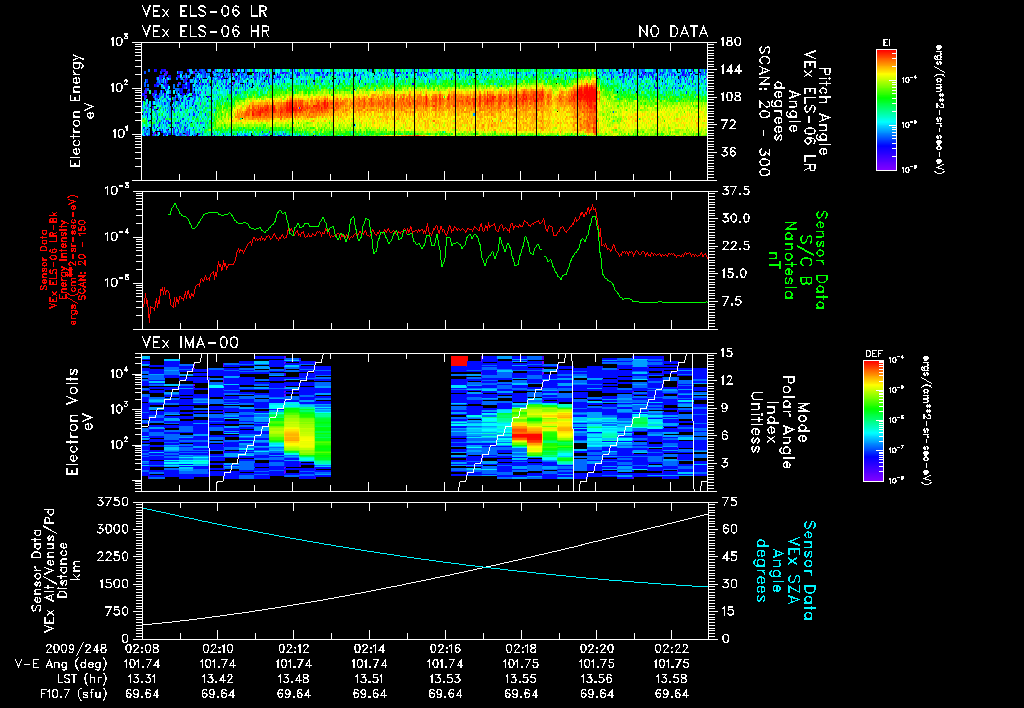Click the 'Polar Angle Index' axis label
1024x708 pixels.
click(779, 422)
